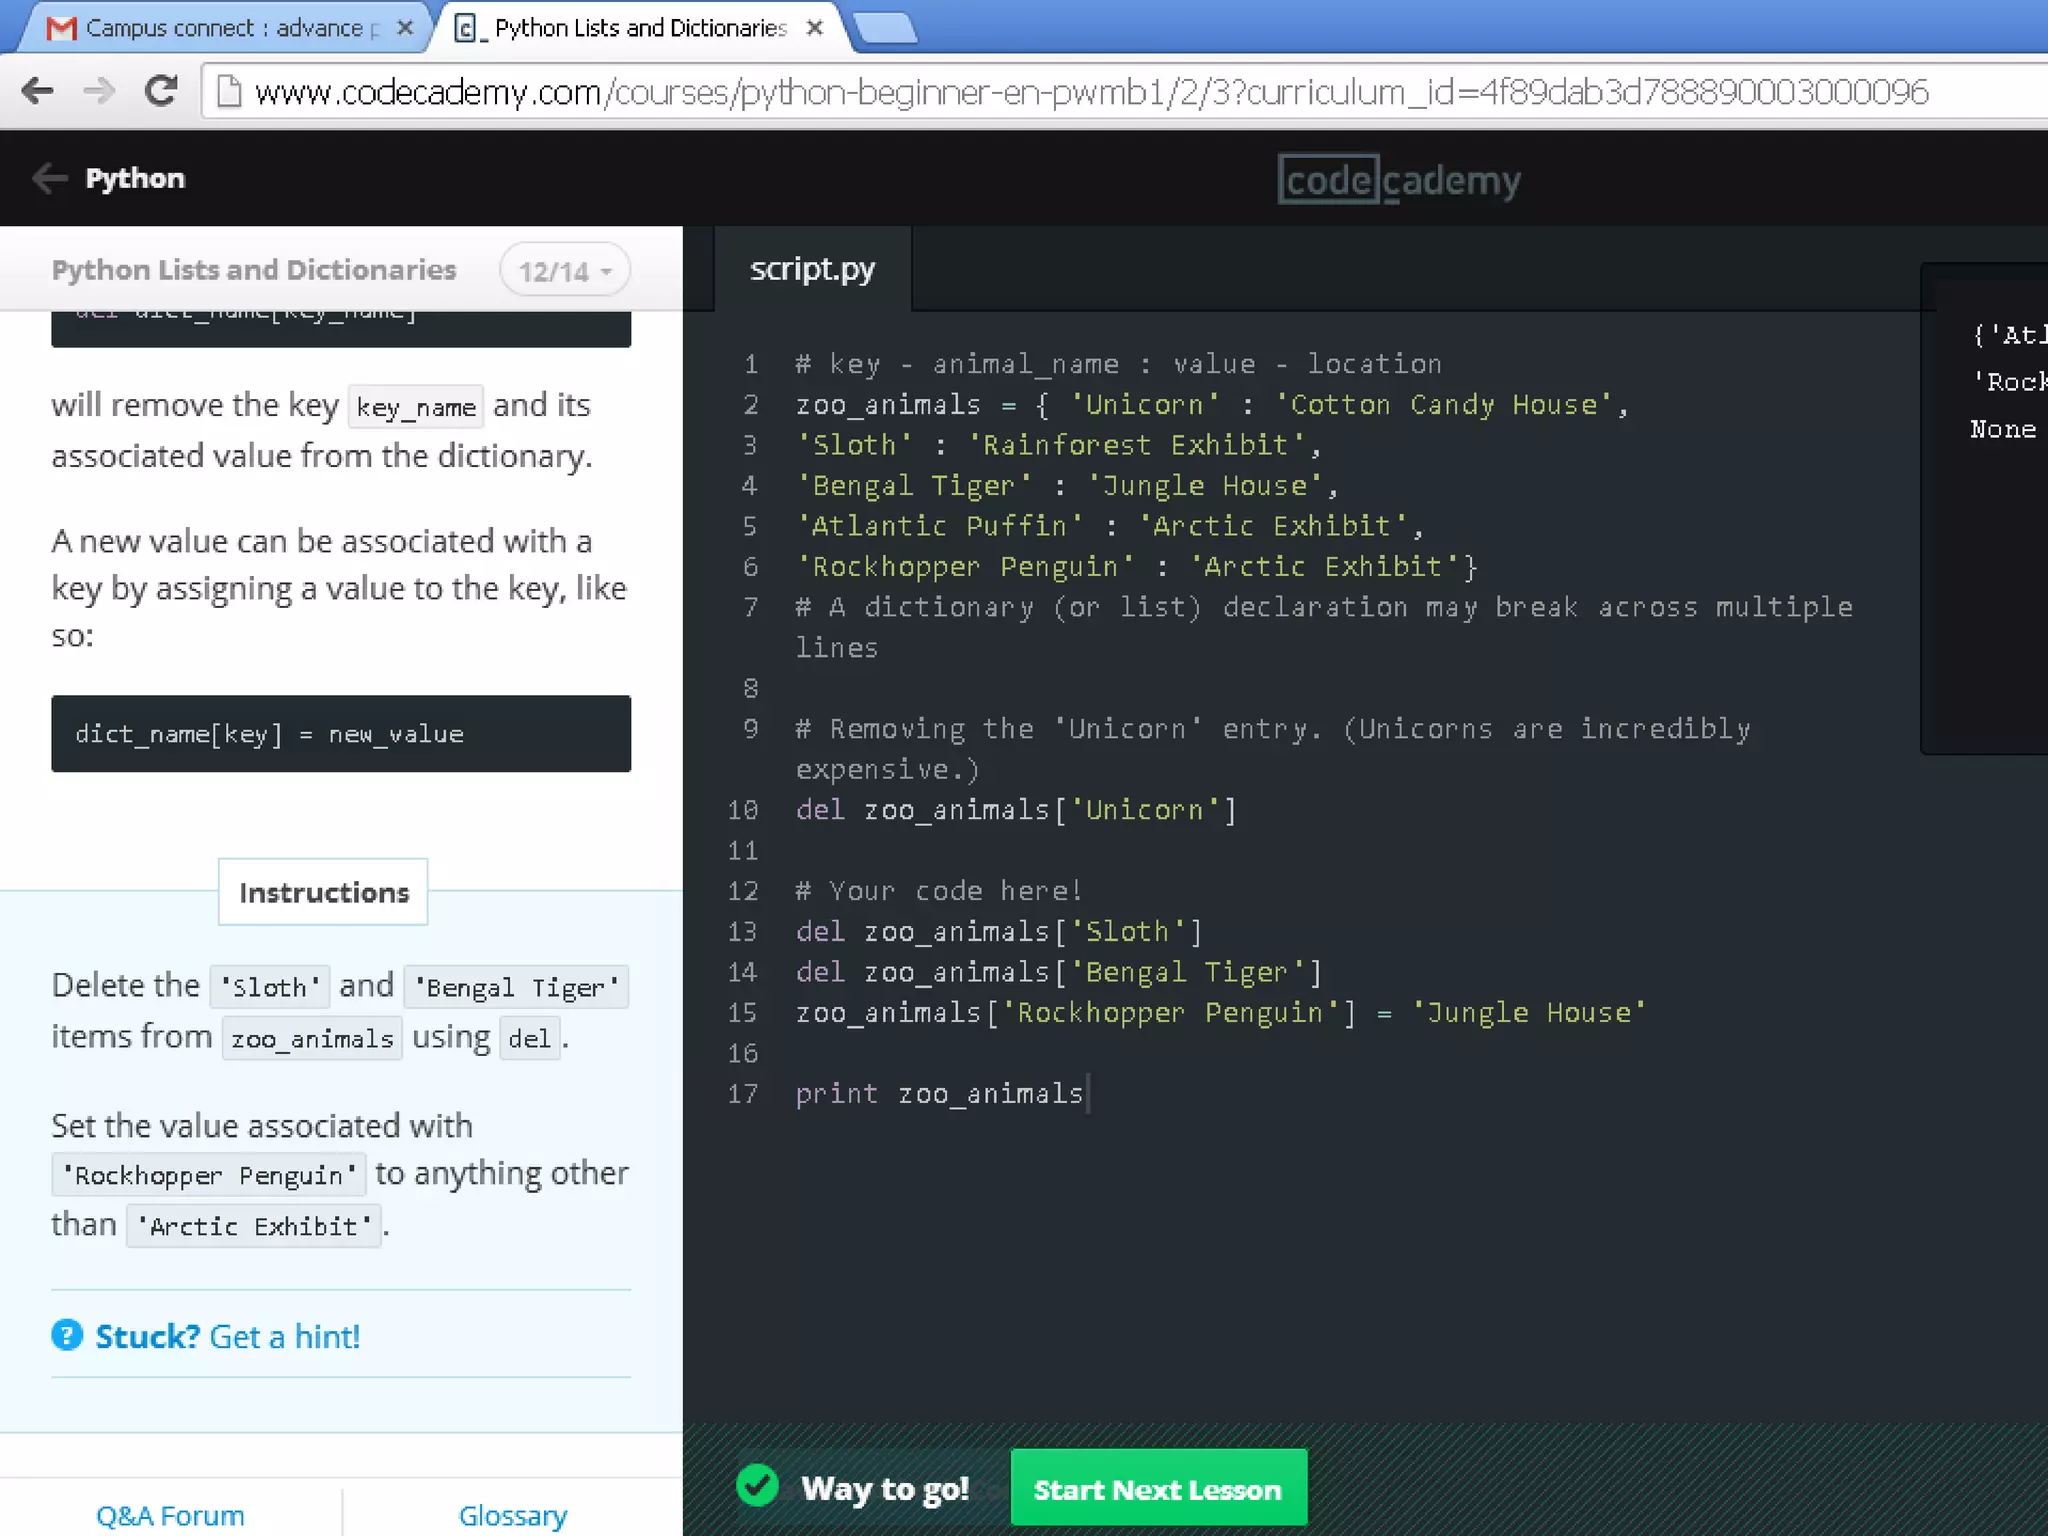Select the Python Lists and Dictionaries tab
The width and height of the screenshot is (2048, 1536).
point(640,28)
